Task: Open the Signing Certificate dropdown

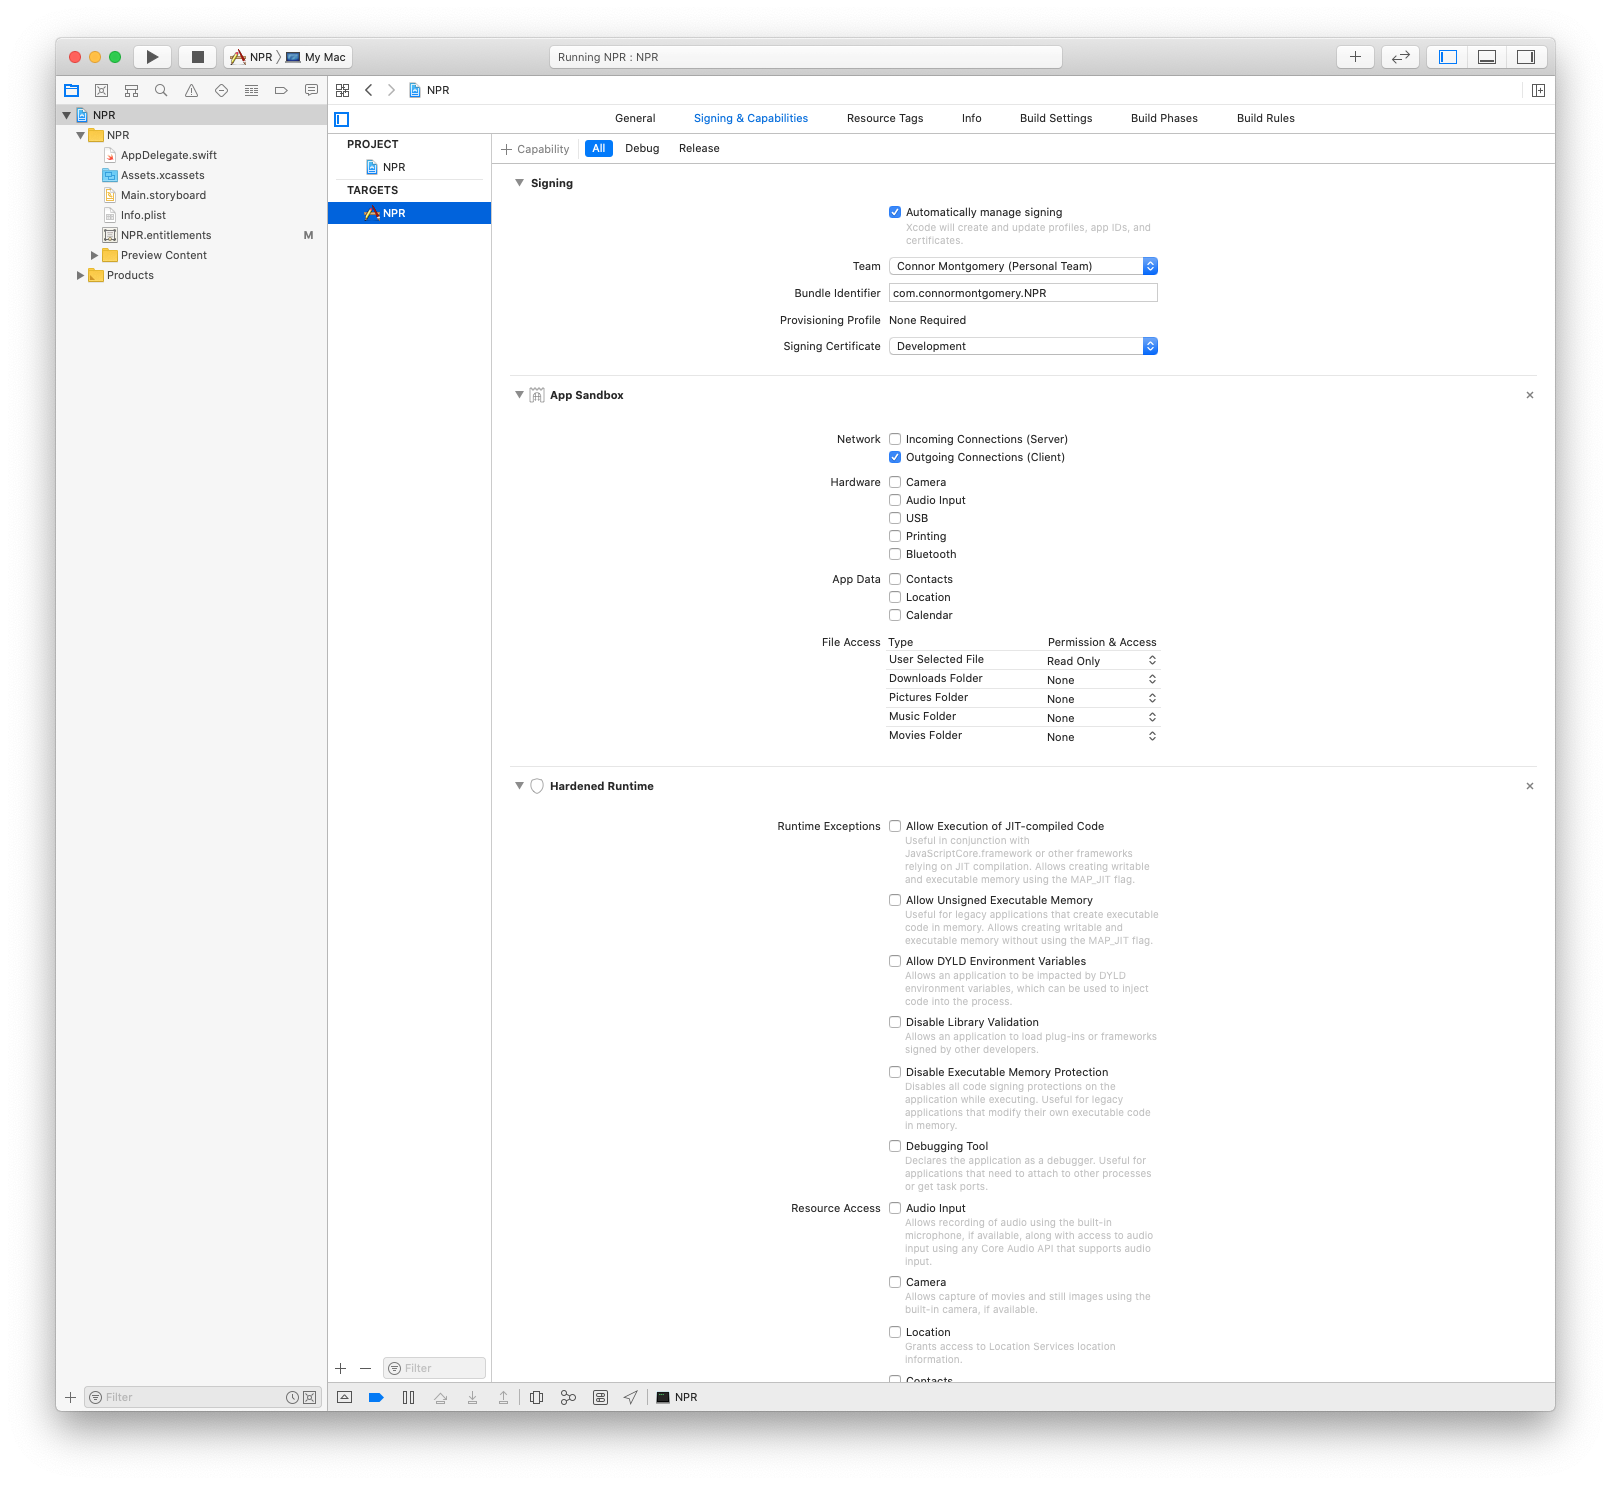Action: [1023, 346]
